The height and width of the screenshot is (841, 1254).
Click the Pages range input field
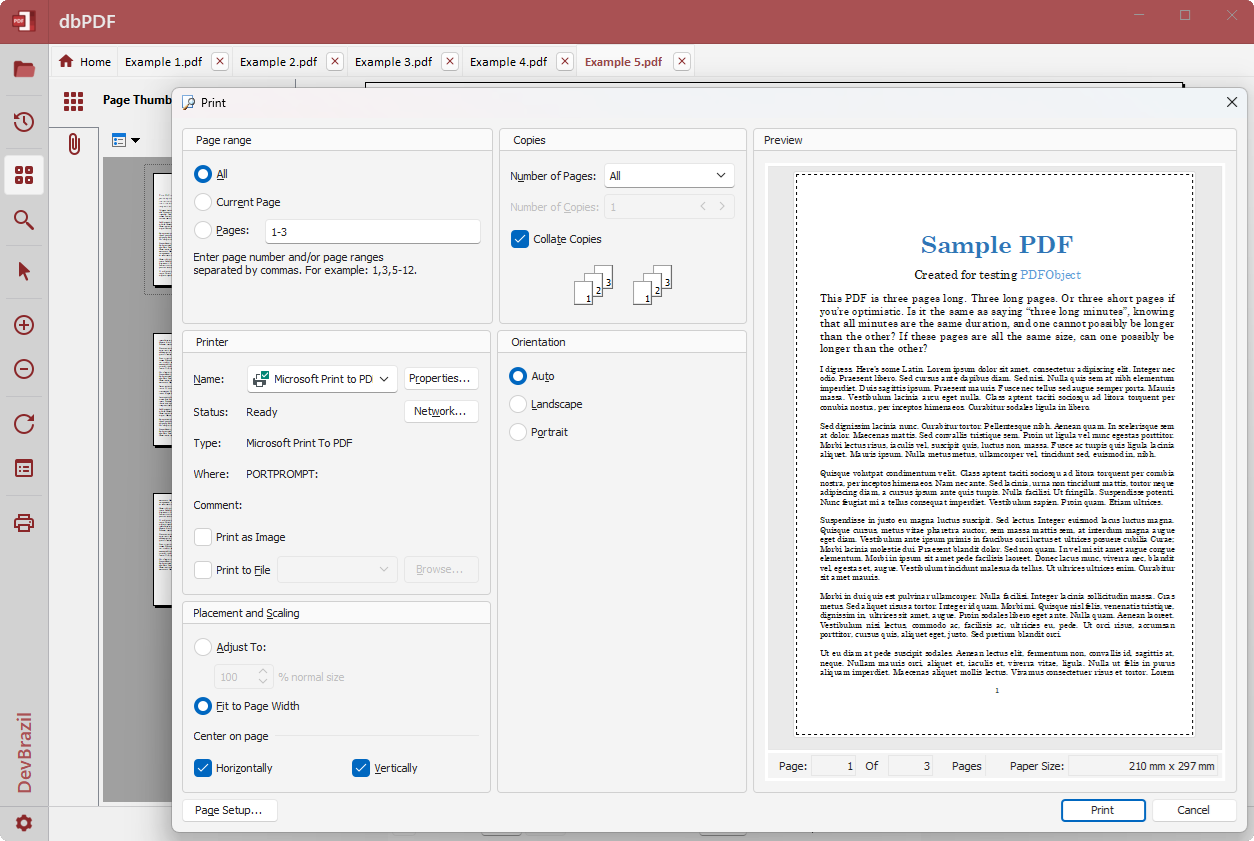pos(373,231)
